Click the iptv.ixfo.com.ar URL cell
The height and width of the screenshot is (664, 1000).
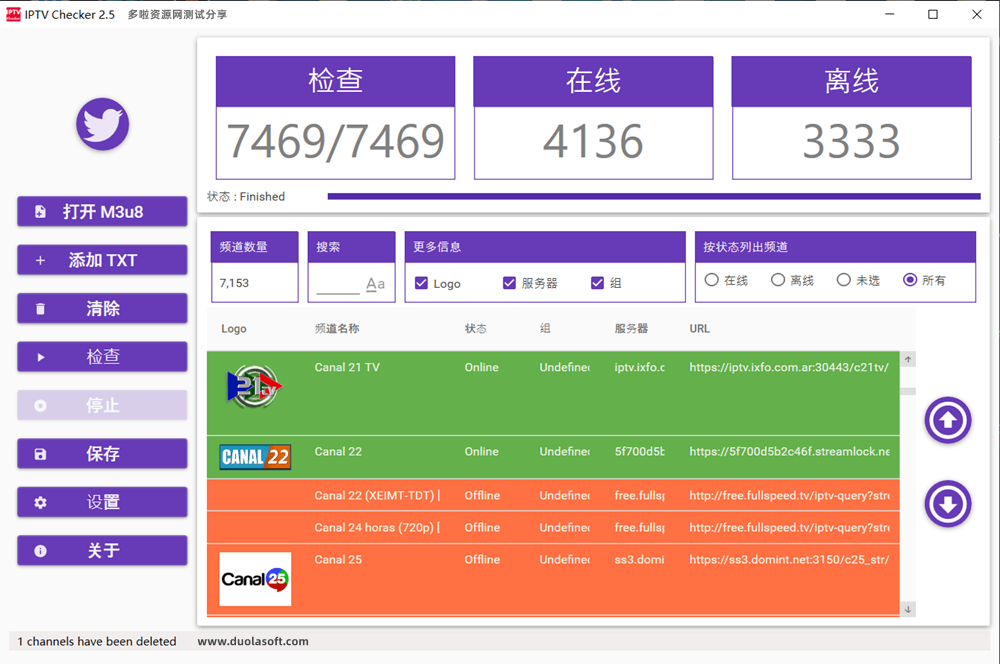coord(789,367)
